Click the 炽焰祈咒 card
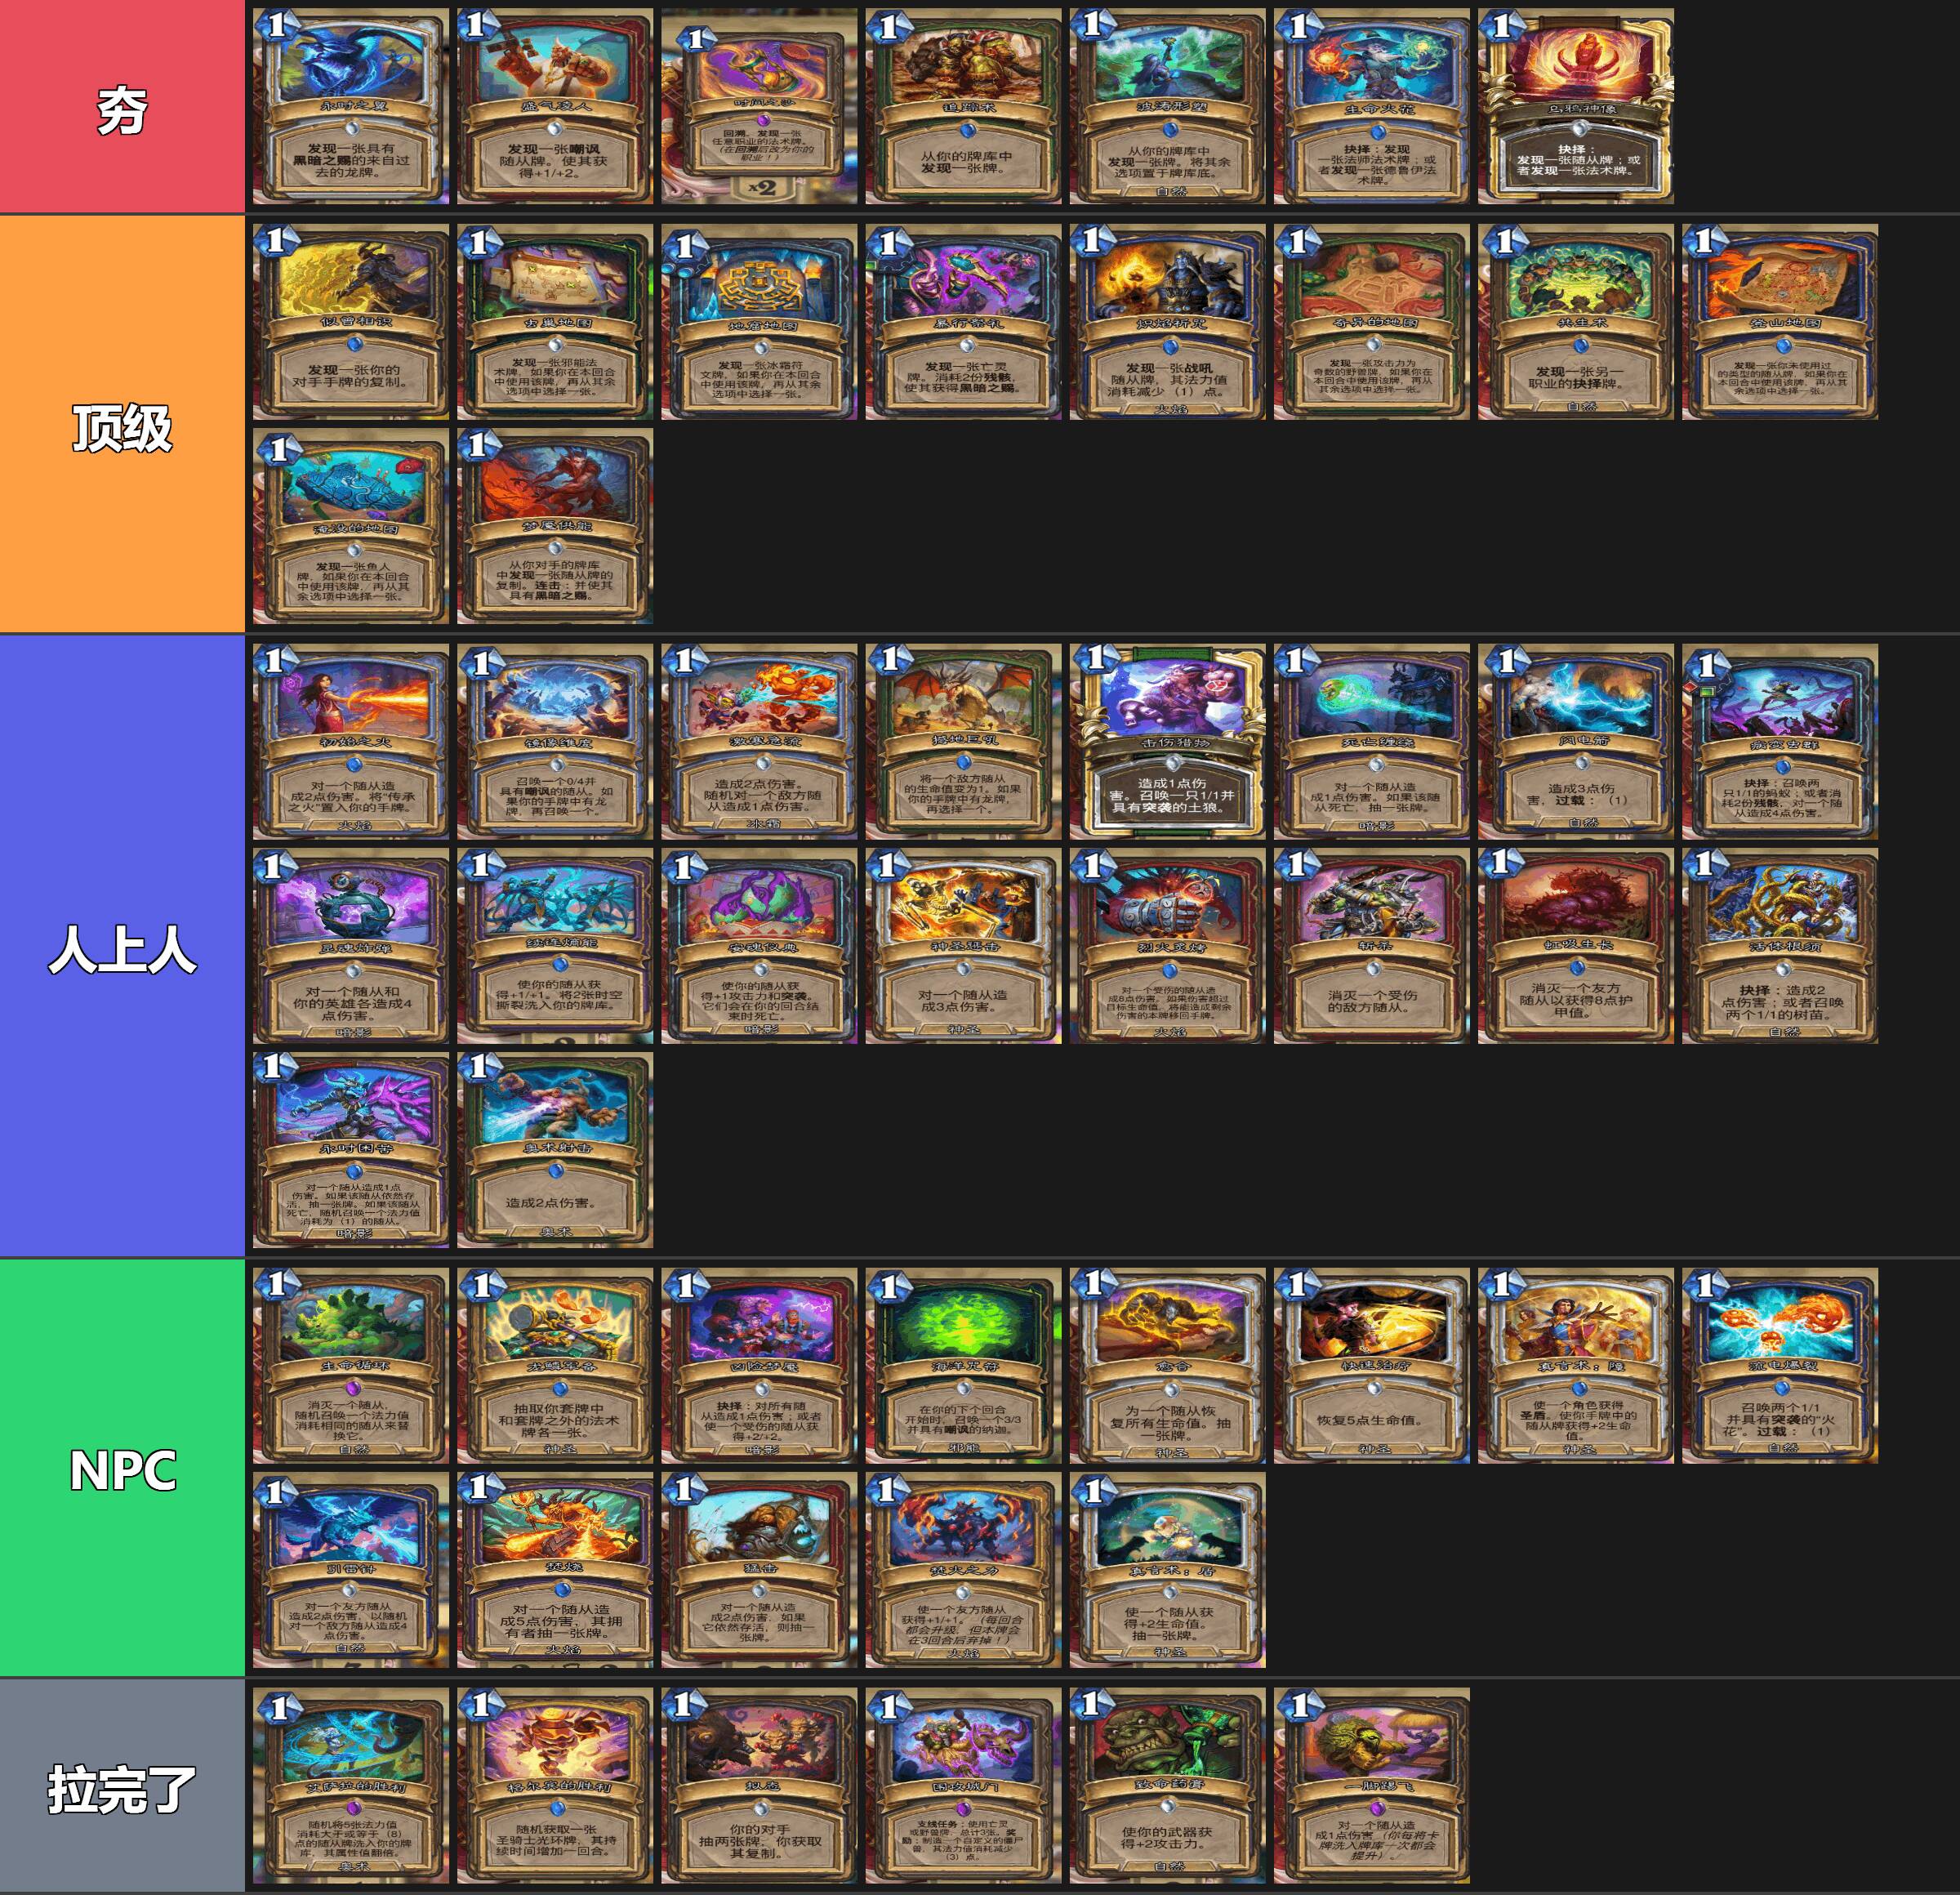The width and height of the screenshot is (1960, 1895). (x=1167, y=321)
